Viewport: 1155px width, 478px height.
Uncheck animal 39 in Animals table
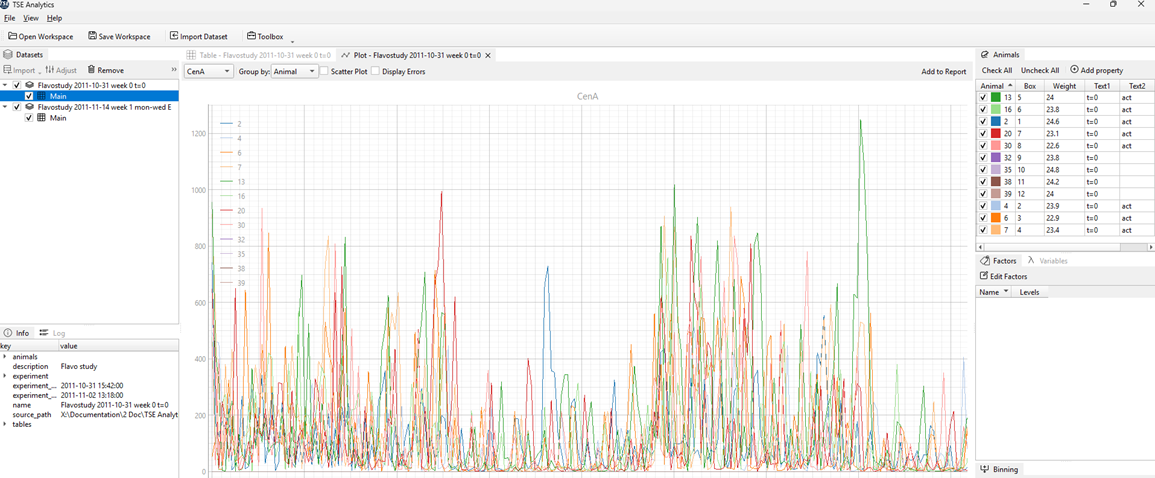coord(983,194)
